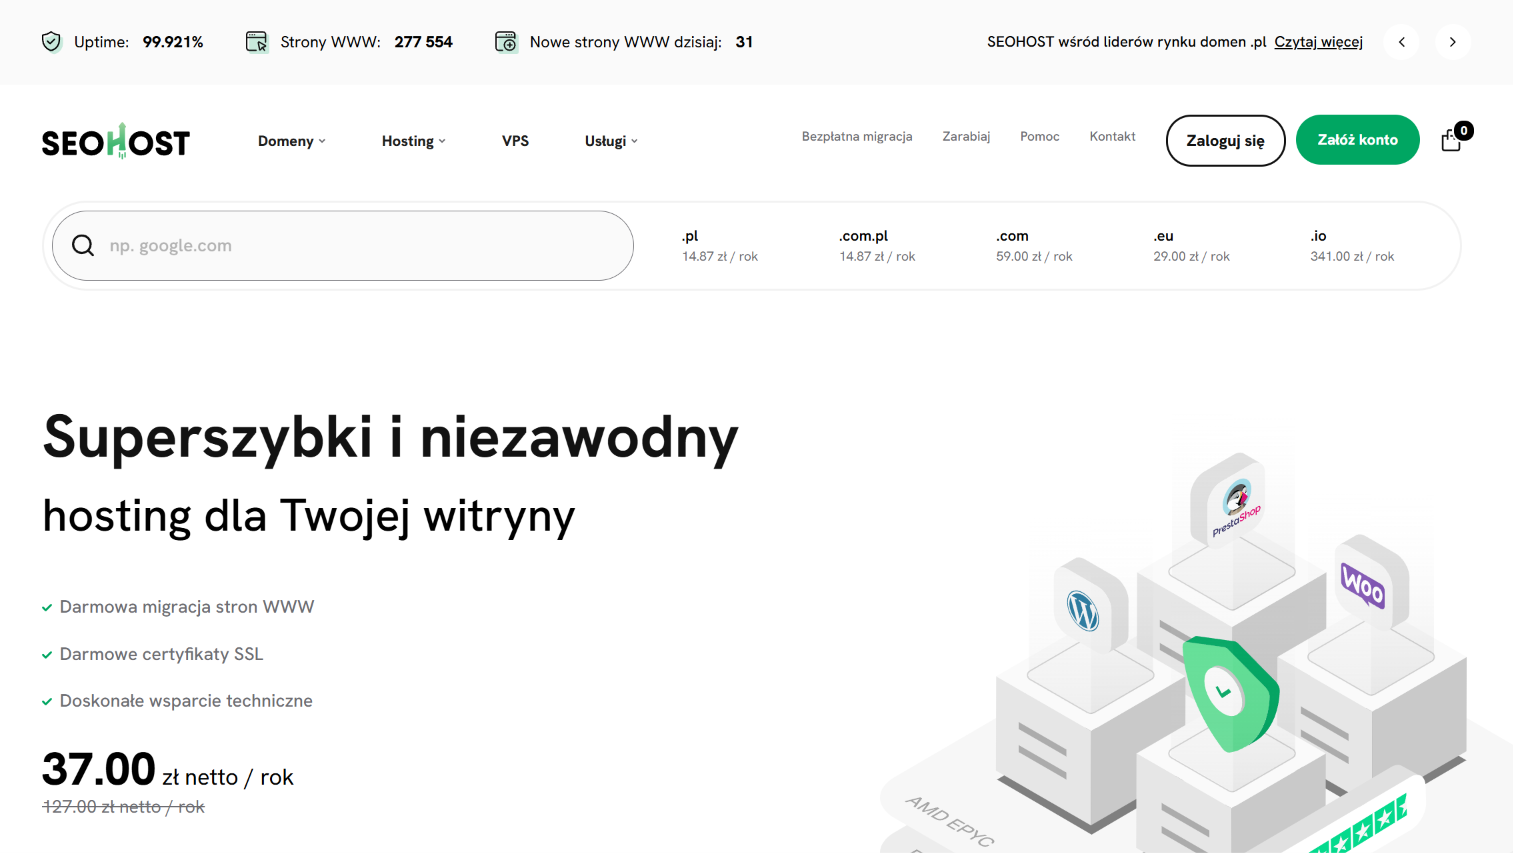
Task: Click the uptime shield icon
Action: click(51, 42)
